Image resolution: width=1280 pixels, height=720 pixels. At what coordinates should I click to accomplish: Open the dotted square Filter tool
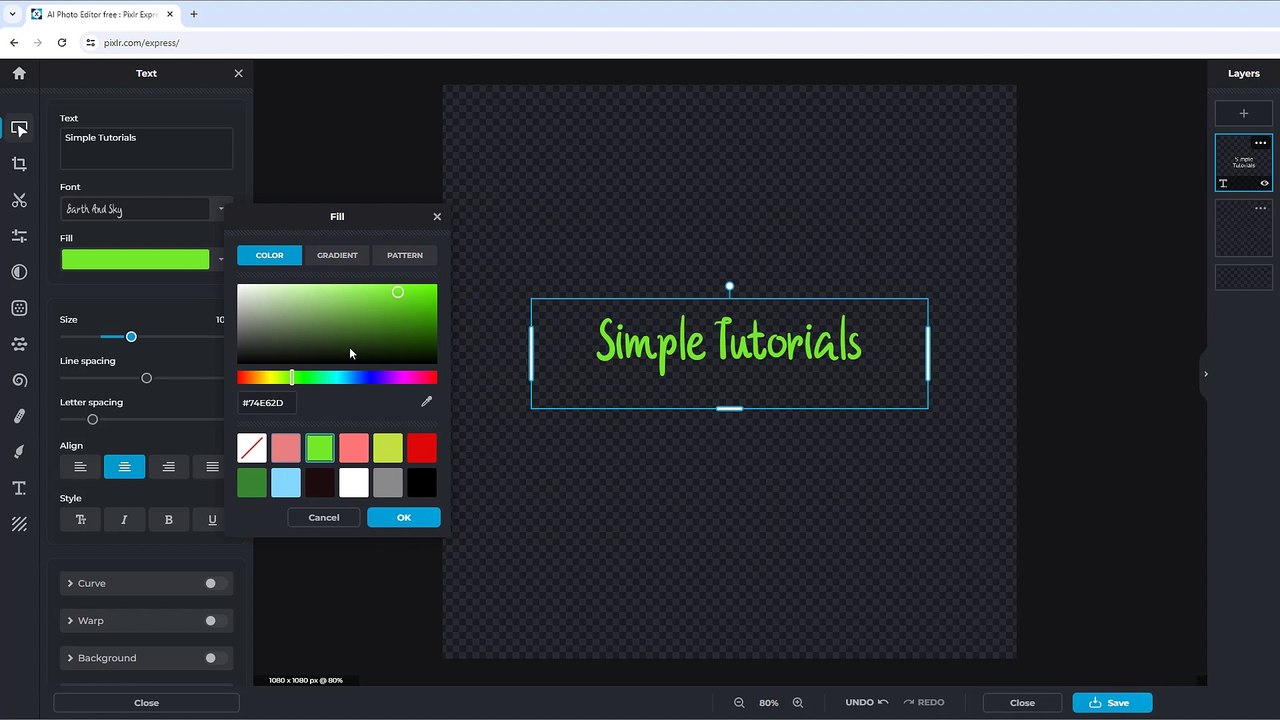tap(19, 308)
